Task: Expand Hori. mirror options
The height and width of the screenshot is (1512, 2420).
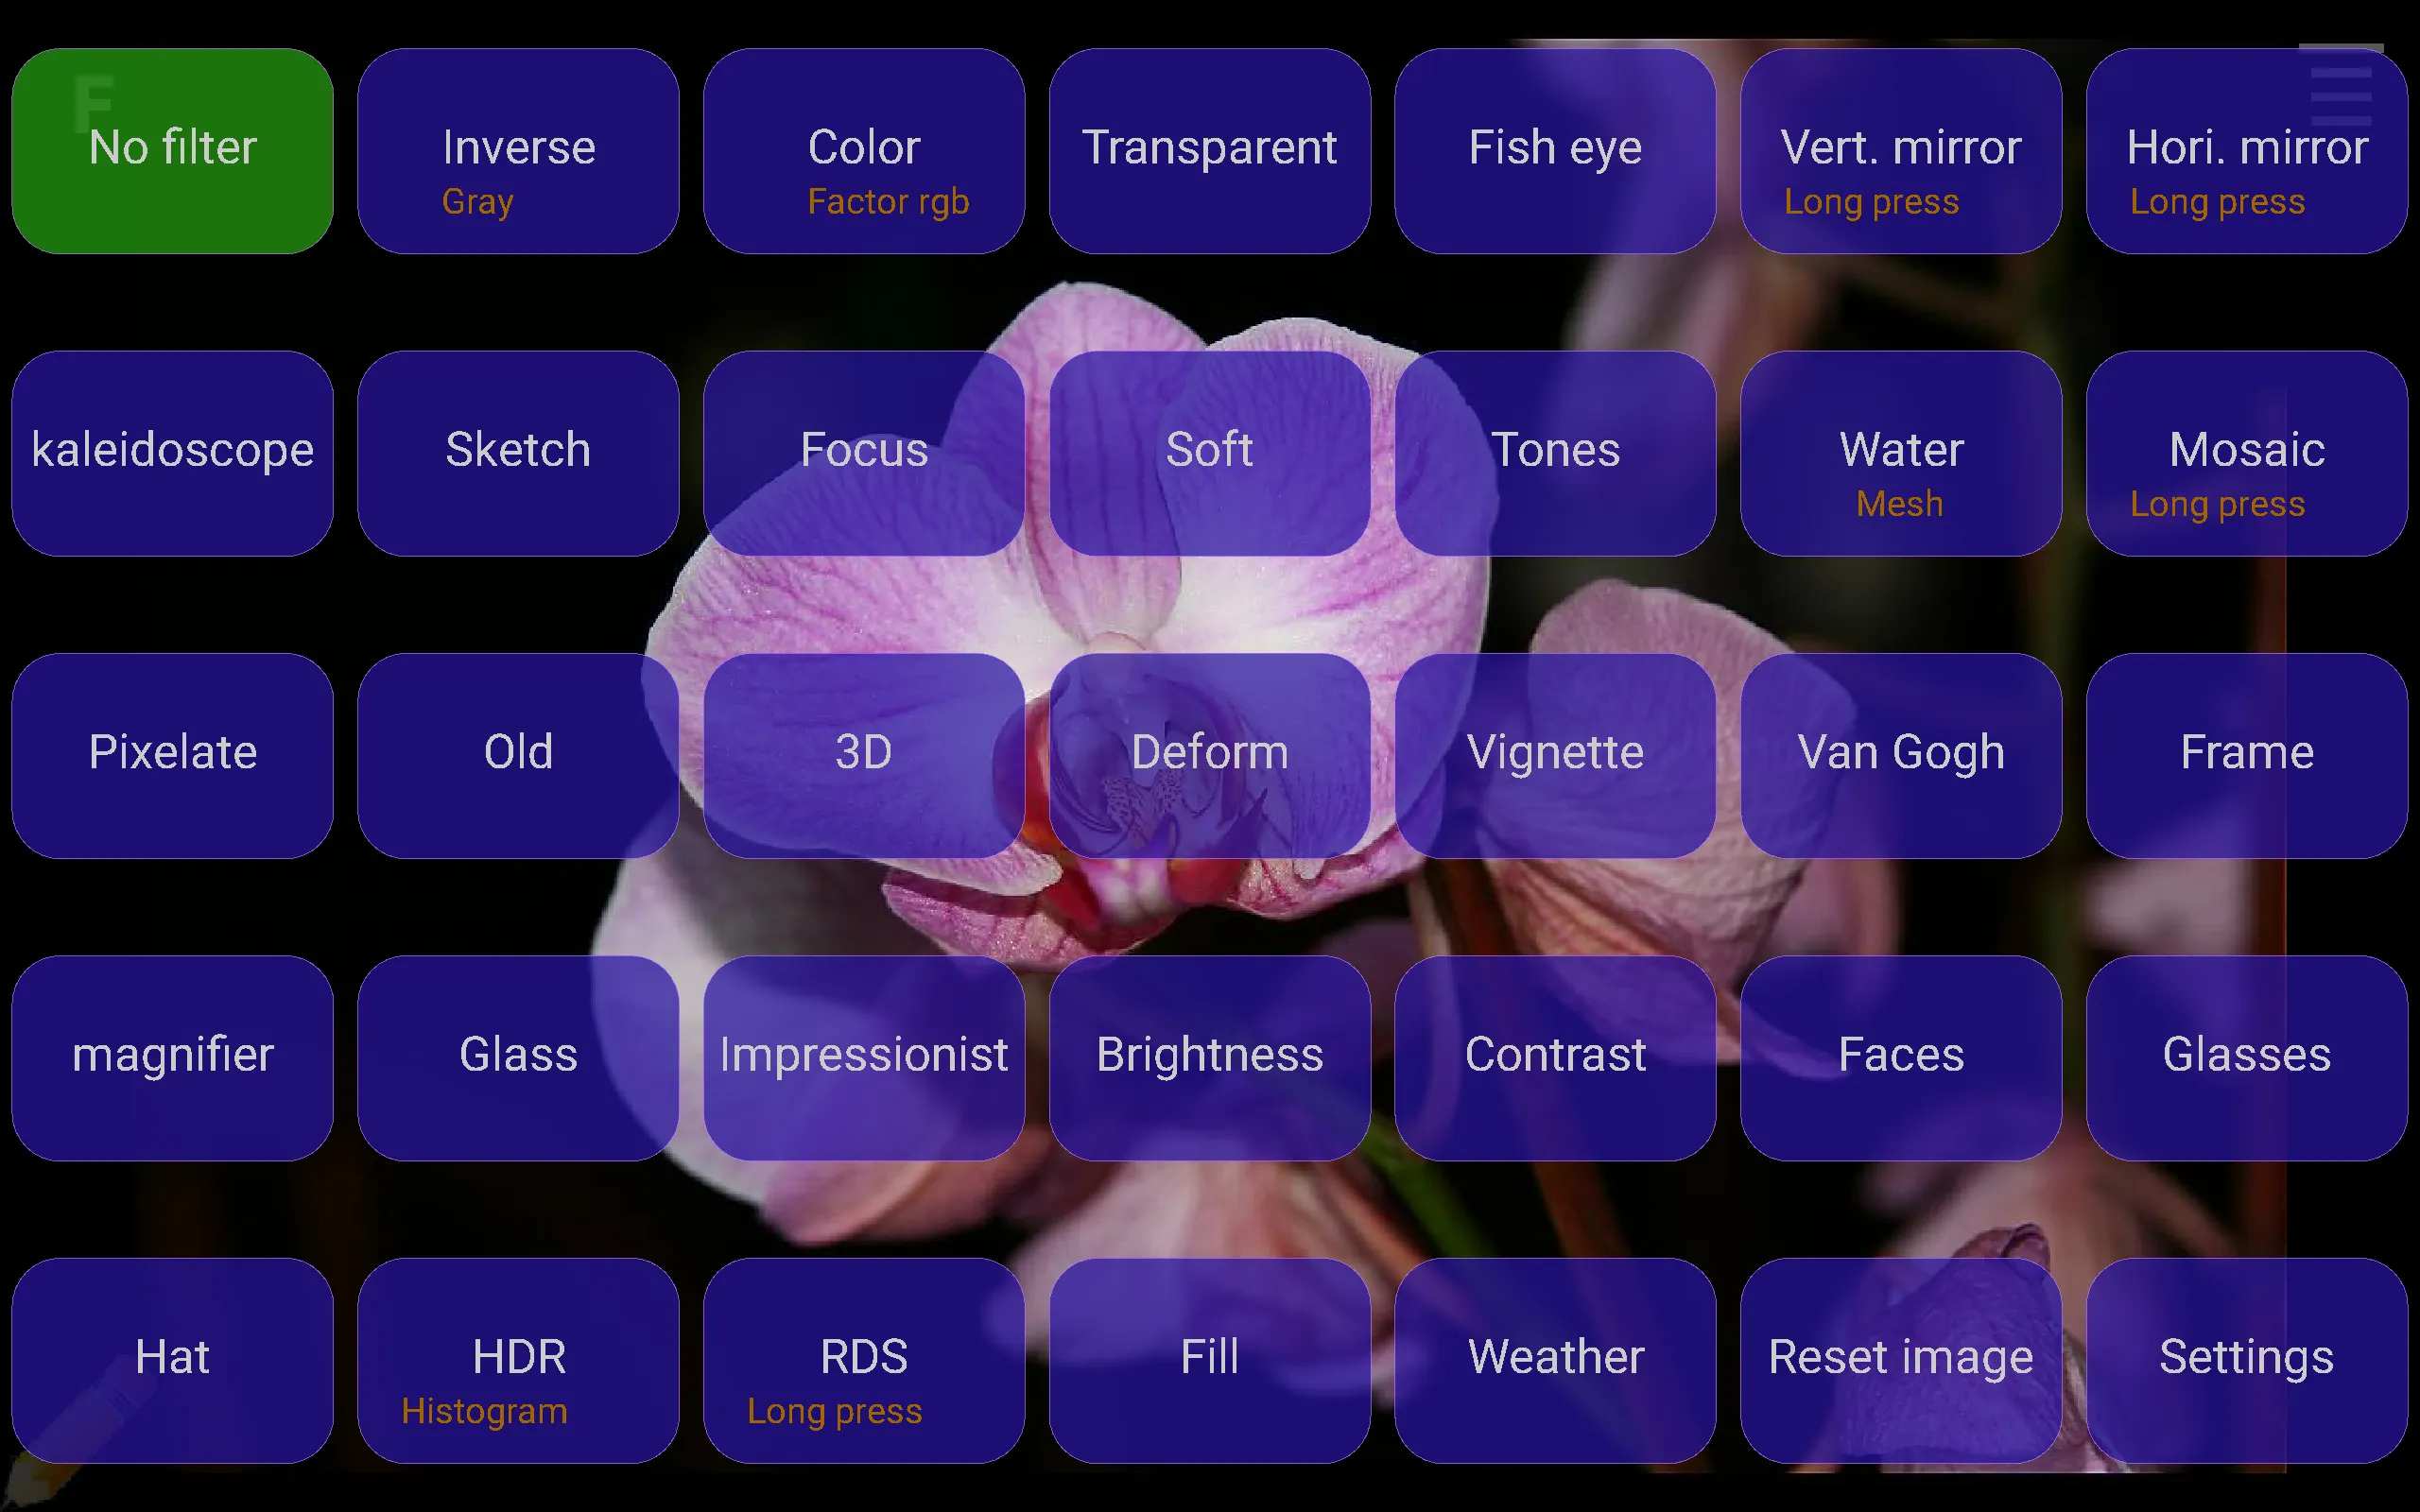Action: pos(2248,148)
